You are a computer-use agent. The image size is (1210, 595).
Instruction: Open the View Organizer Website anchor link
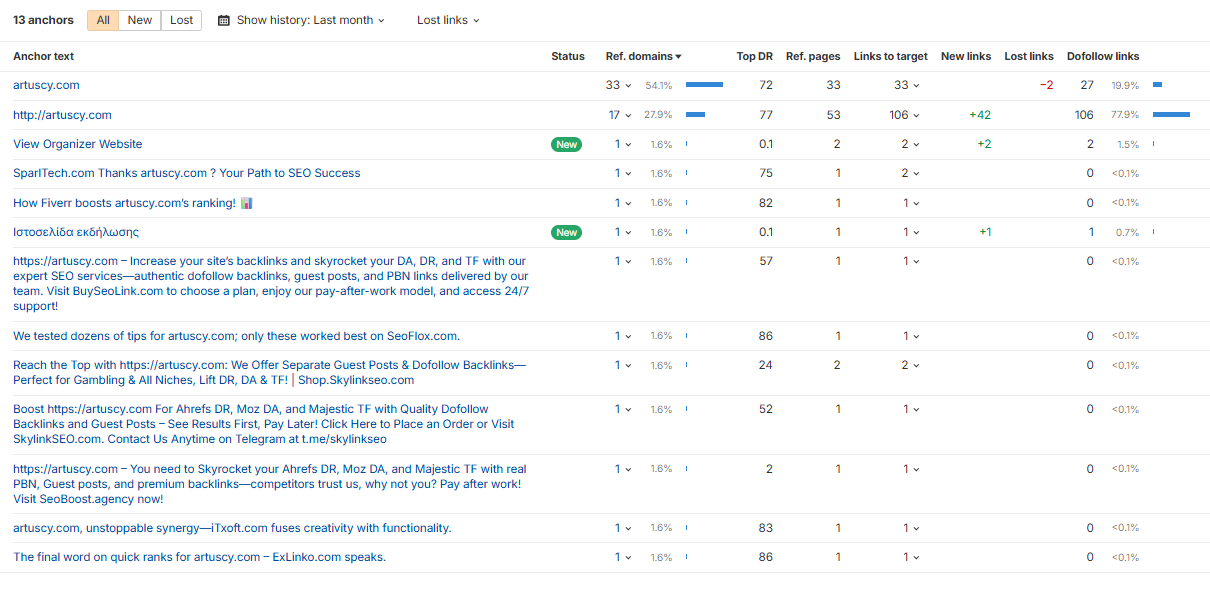coord(78,144)
